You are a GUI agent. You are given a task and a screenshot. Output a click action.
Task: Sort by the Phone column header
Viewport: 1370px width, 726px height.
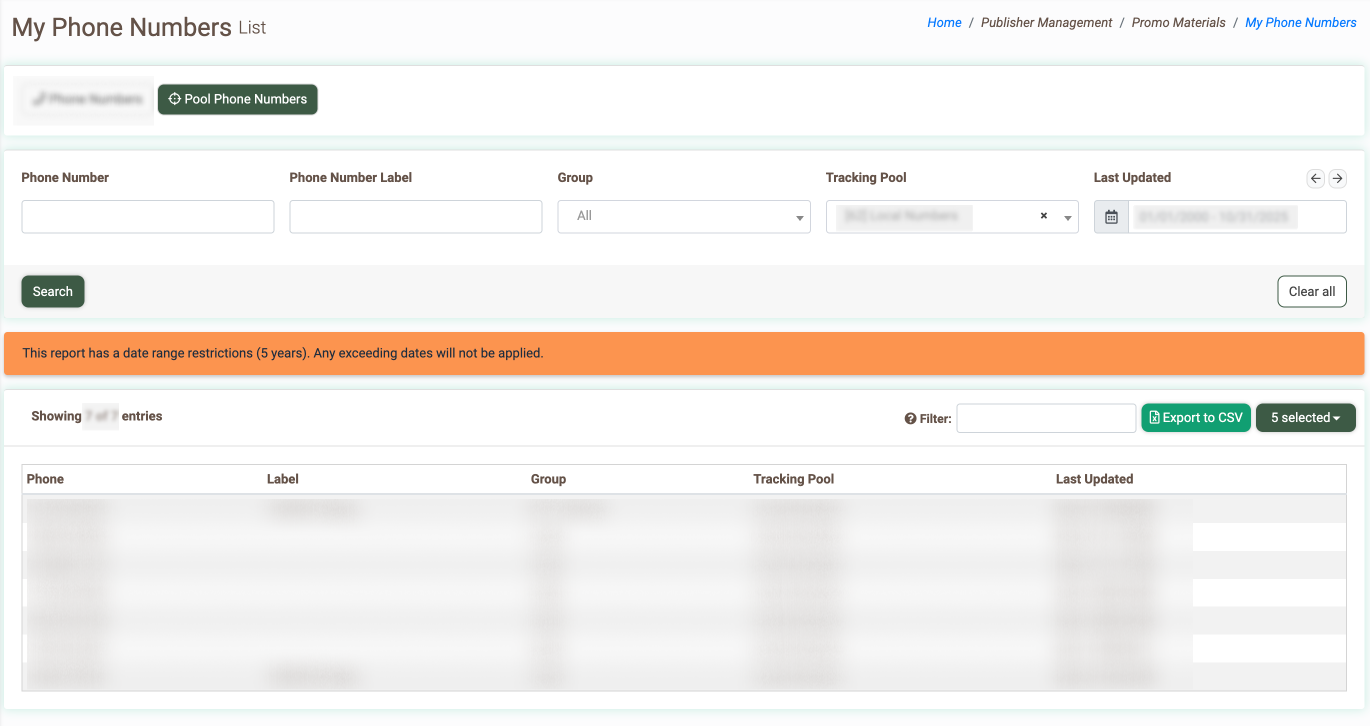click(x=46, y=479)
